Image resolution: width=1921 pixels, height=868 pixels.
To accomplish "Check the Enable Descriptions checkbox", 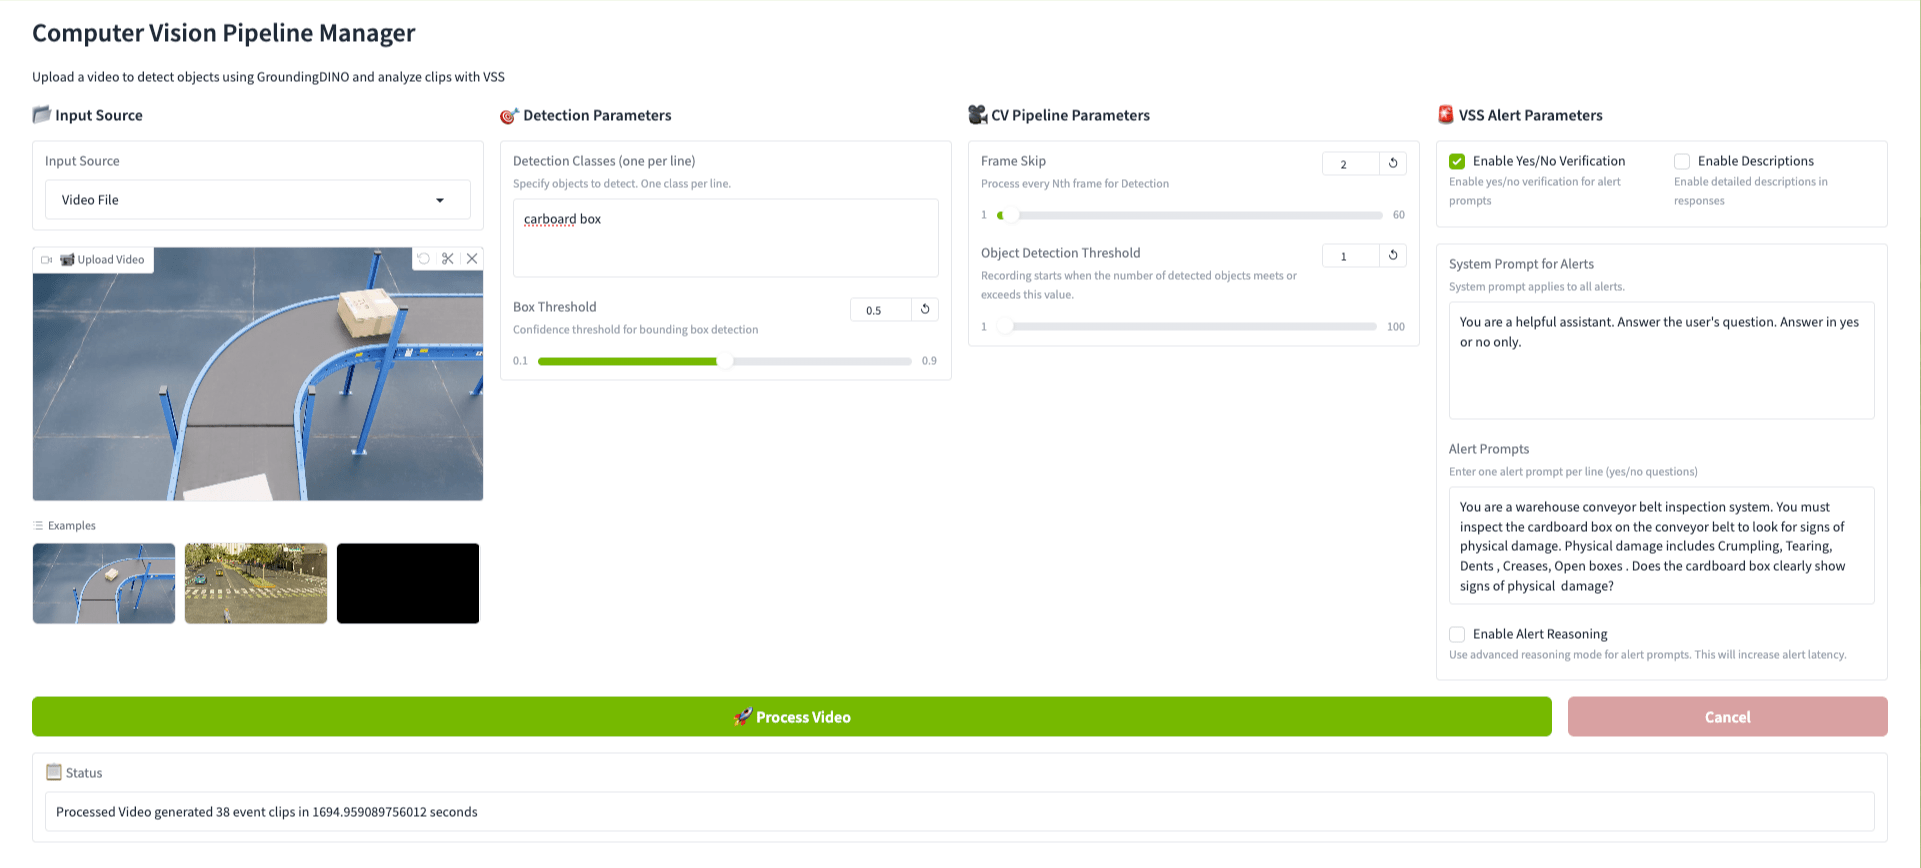I will (1682, 161).
